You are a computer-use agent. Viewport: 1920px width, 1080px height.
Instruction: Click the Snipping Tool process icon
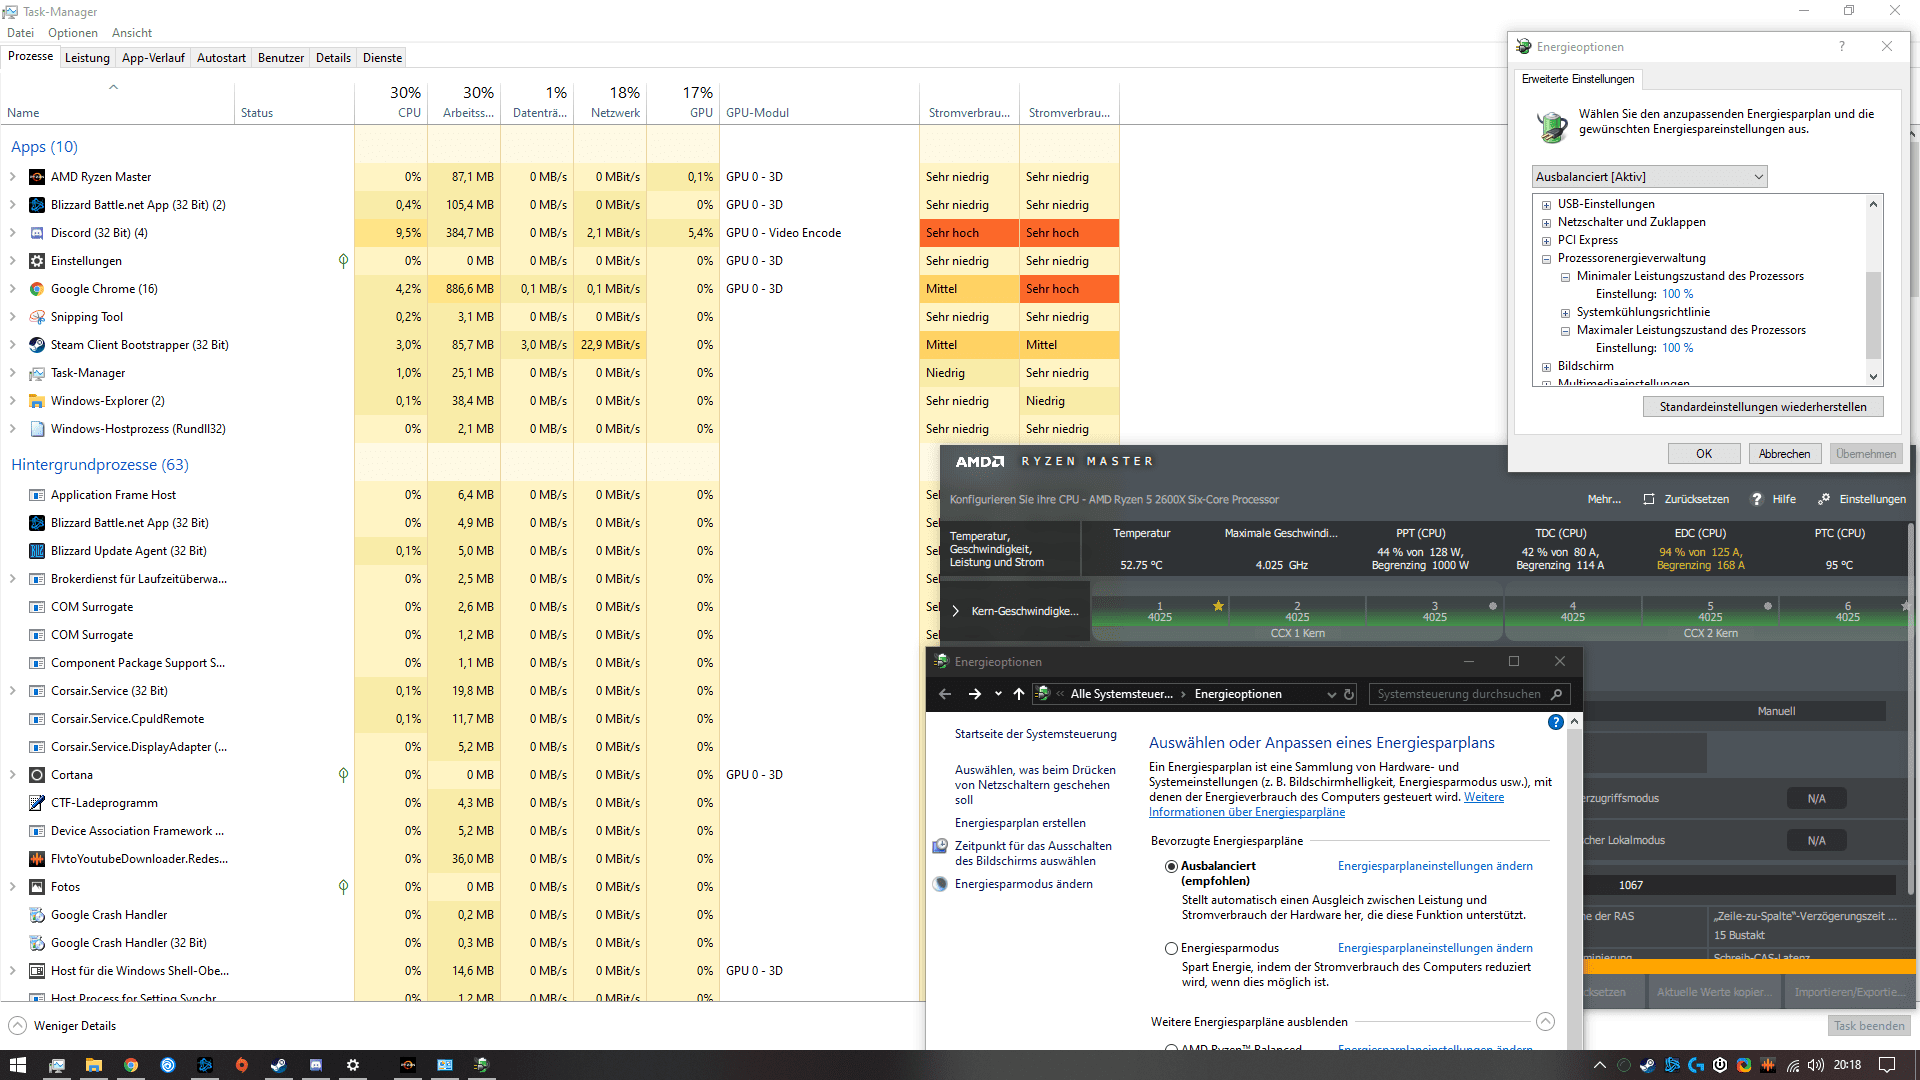coord(37,317)
